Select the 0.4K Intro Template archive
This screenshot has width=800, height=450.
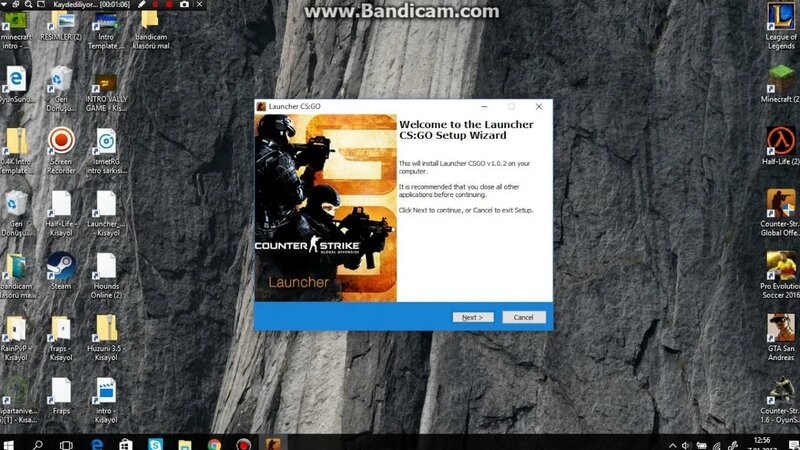click(16, 151)
